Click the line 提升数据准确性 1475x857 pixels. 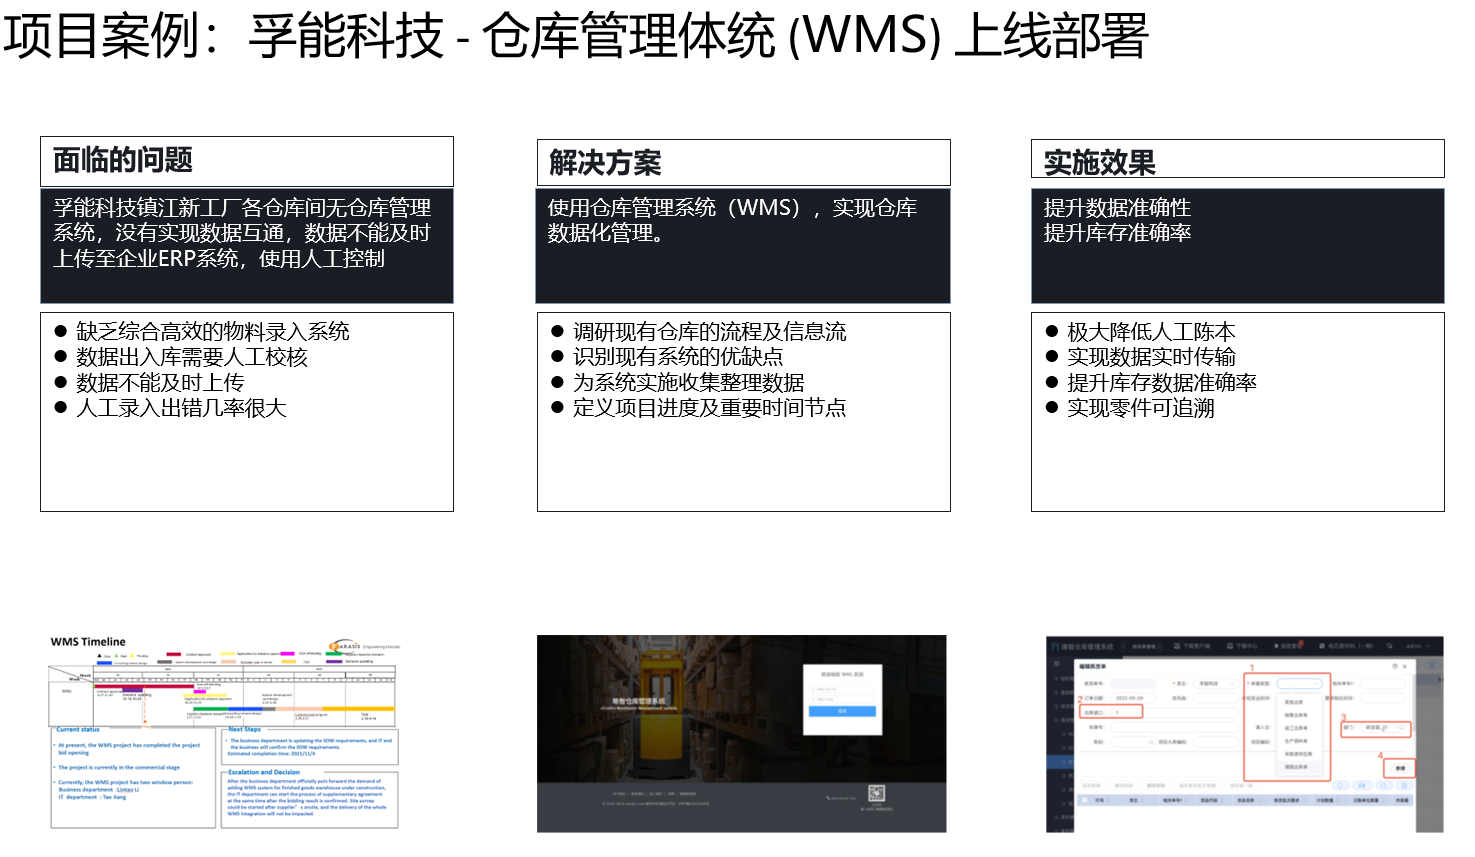tap(1117, 208)
